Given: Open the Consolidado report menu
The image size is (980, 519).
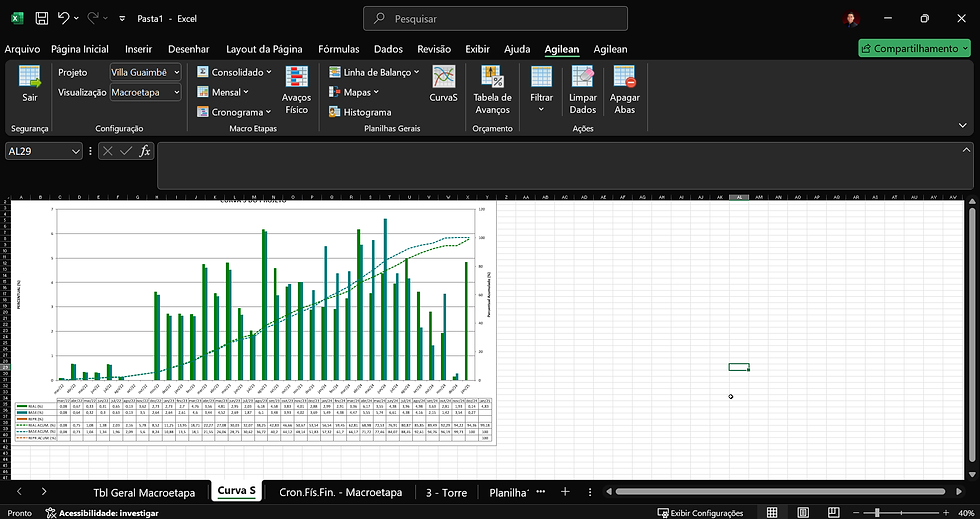Looking at the screenshot, I should coord(234,72).
